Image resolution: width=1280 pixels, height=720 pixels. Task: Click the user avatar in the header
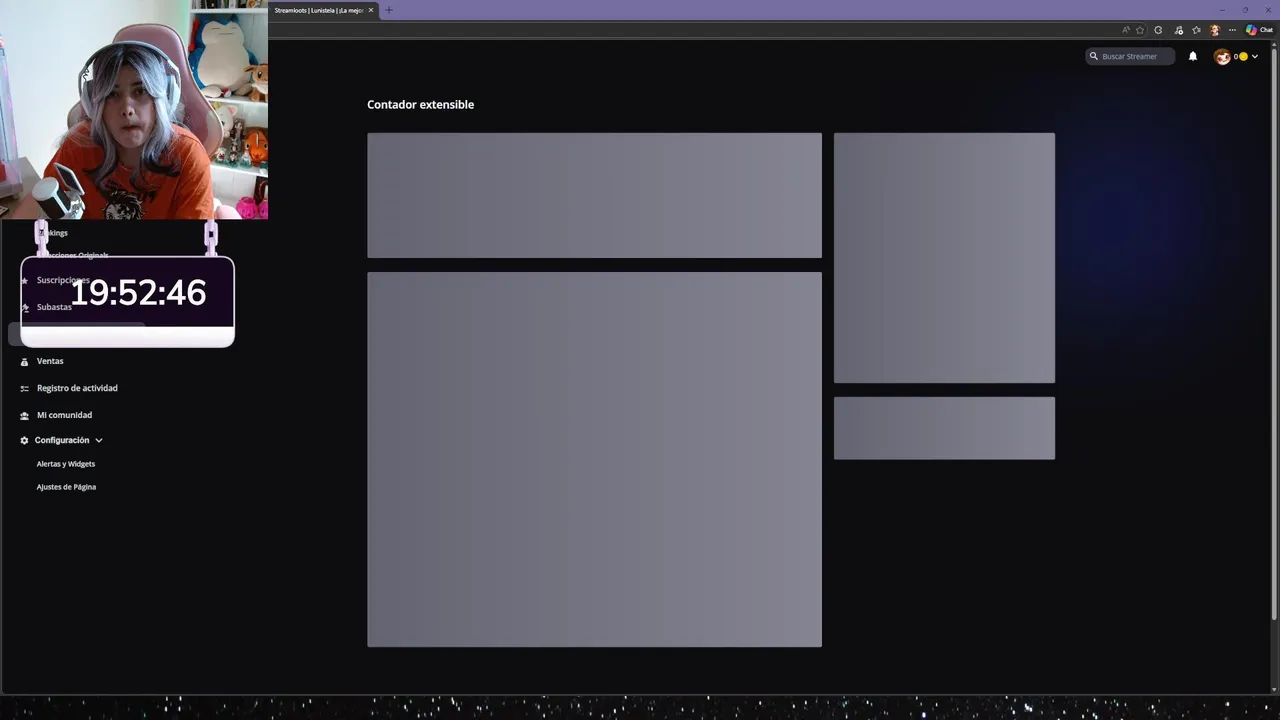click(x=1222, y=56)
